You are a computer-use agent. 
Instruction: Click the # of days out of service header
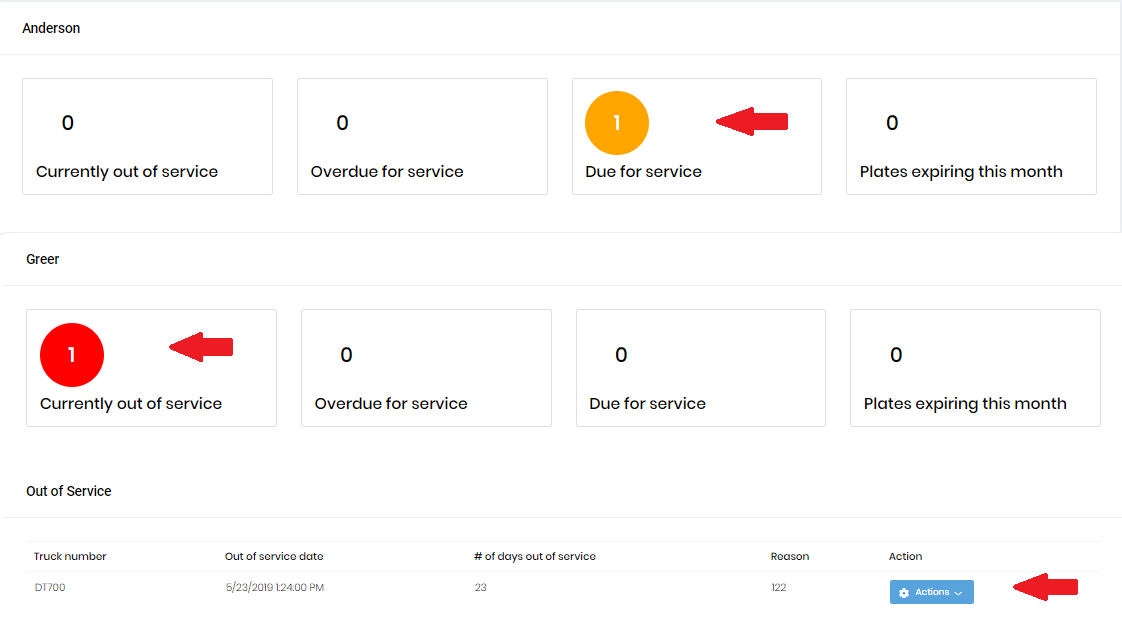(x=535, y=556)
